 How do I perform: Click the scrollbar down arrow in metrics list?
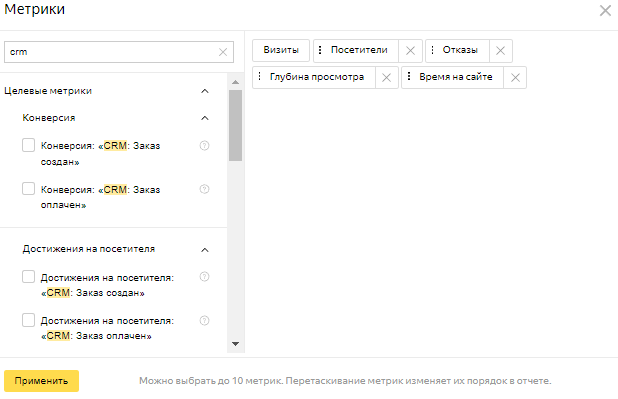(236, 344)
